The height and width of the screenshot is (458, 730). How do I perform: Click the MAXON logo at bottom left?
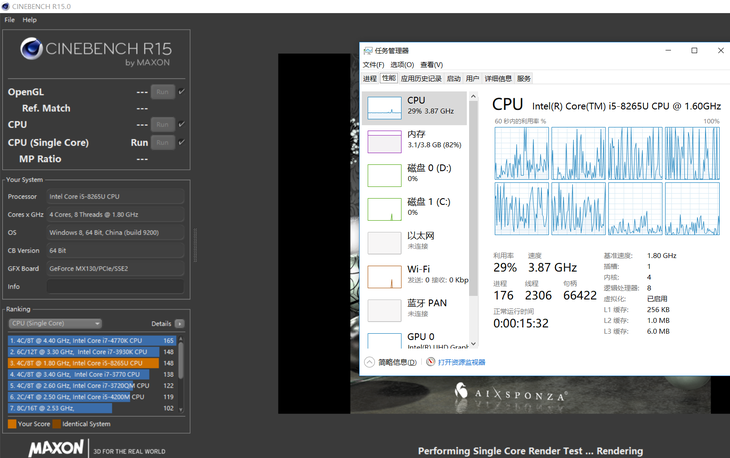click(56, 448)
